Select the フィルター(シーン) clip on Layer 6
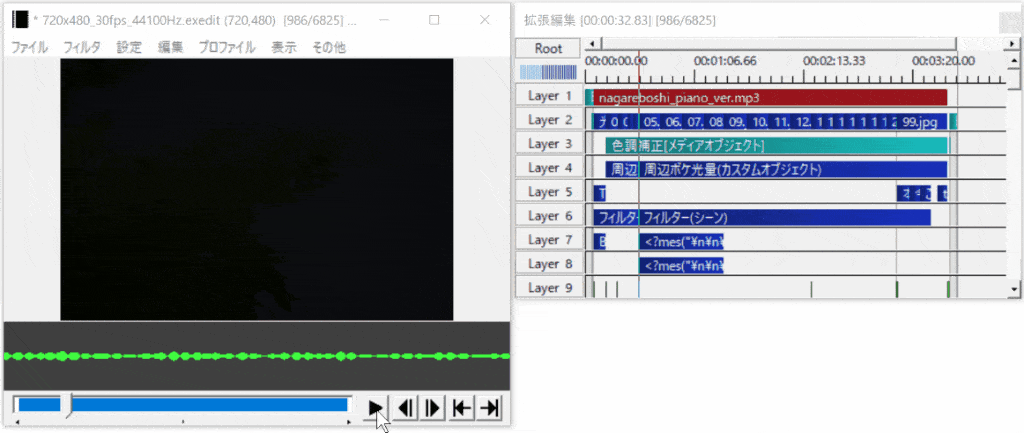Screen dimensions: 1024x433 tap(780, 217)
